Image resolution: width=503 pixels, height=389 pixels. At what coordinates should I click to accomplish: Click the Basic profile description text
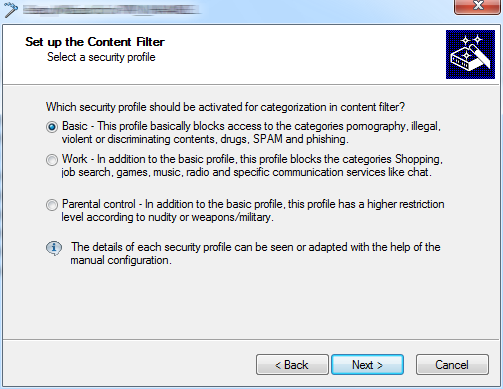pos(251,132)
